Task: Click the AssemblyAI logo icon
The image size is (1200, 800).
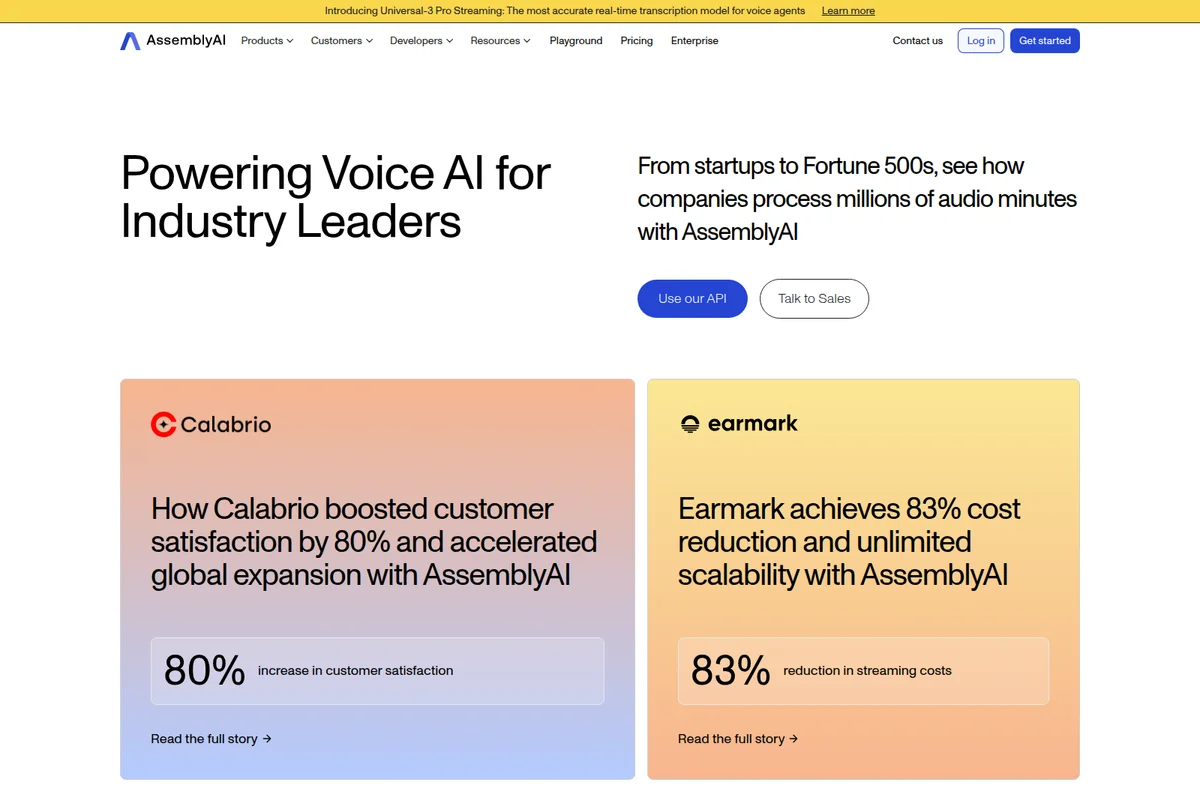Action: click(128, 40)
